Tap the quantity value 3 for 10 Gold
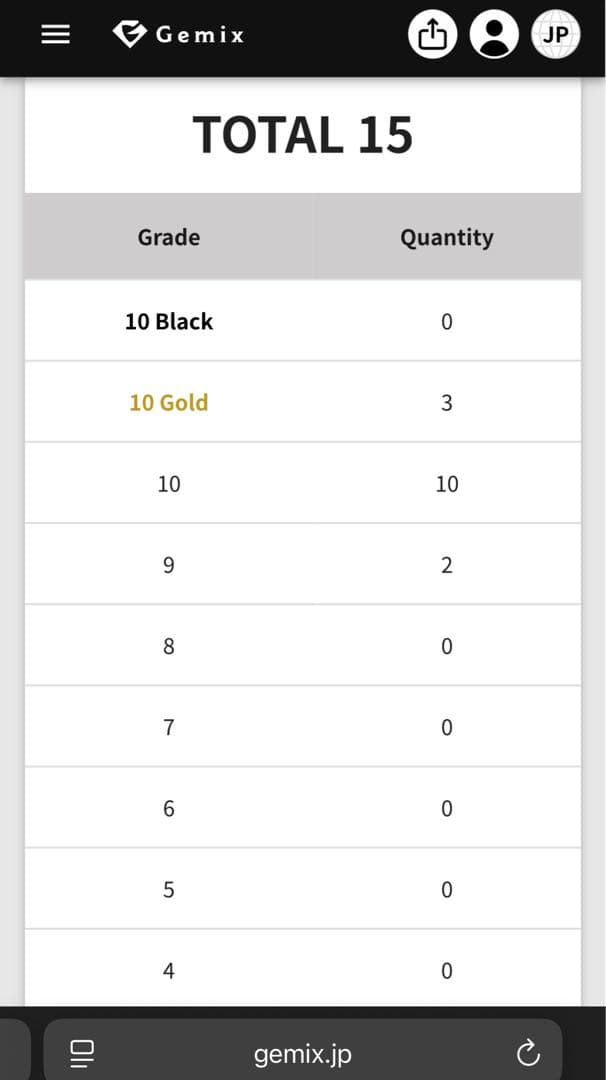Screen dimensions: 606x1080 pos(447,402)
